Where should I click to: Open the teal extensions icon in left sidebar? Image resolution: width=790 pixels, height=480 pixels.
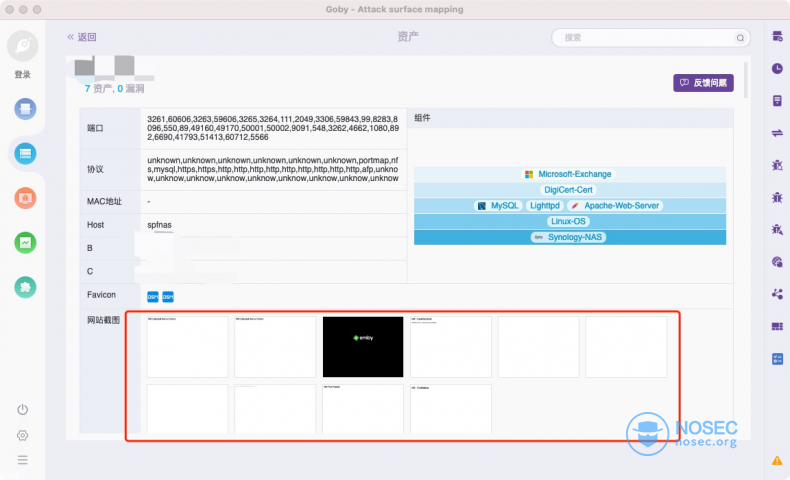(x=25, y=287)
